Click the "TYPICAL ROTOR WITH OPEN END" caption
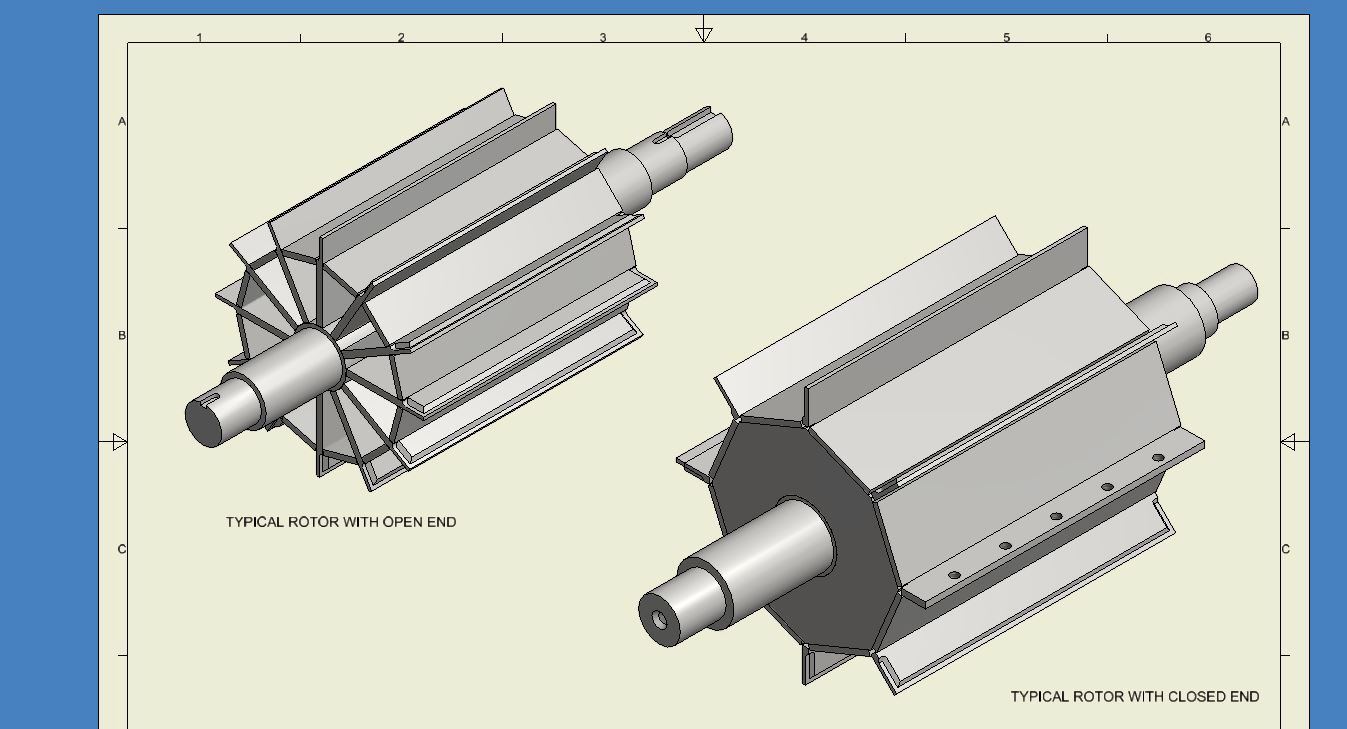The image size is (1347, 729). tap(341, 522)
